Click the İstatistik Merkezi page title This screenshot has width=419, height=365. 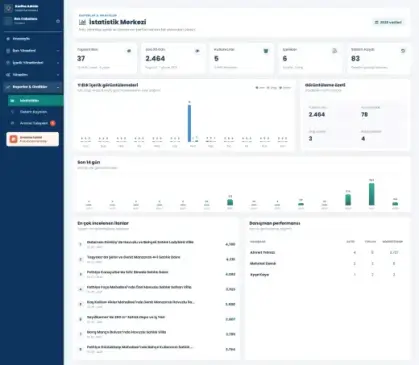click(x=117, y=22)
